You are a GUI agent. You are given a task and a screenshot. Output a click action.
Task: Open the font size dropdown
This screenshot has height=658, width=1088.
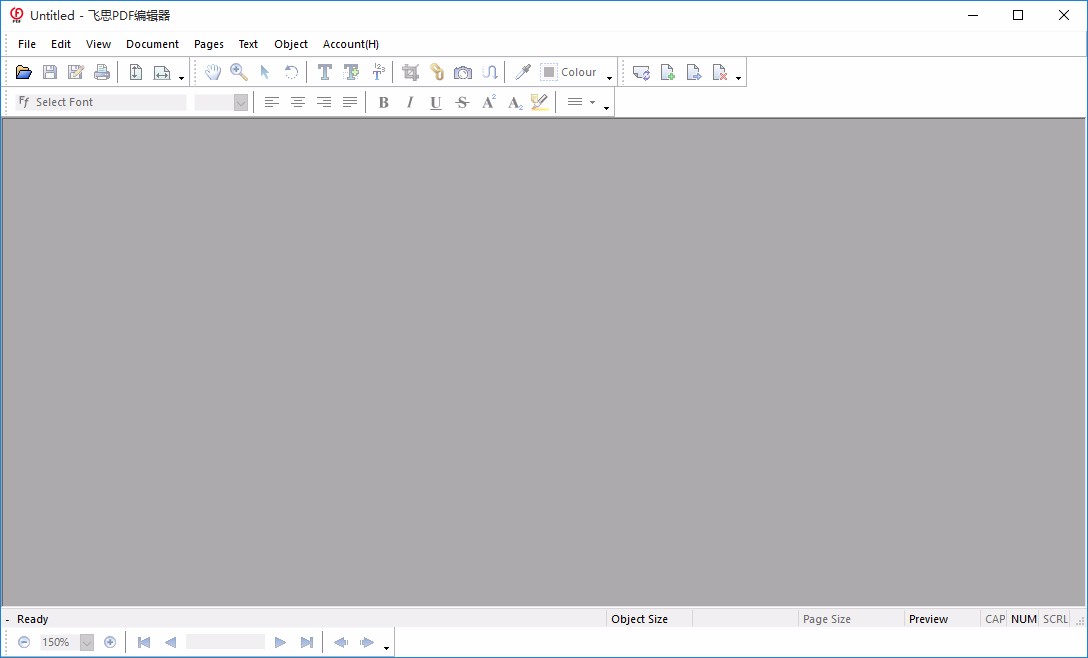(240, 102)
